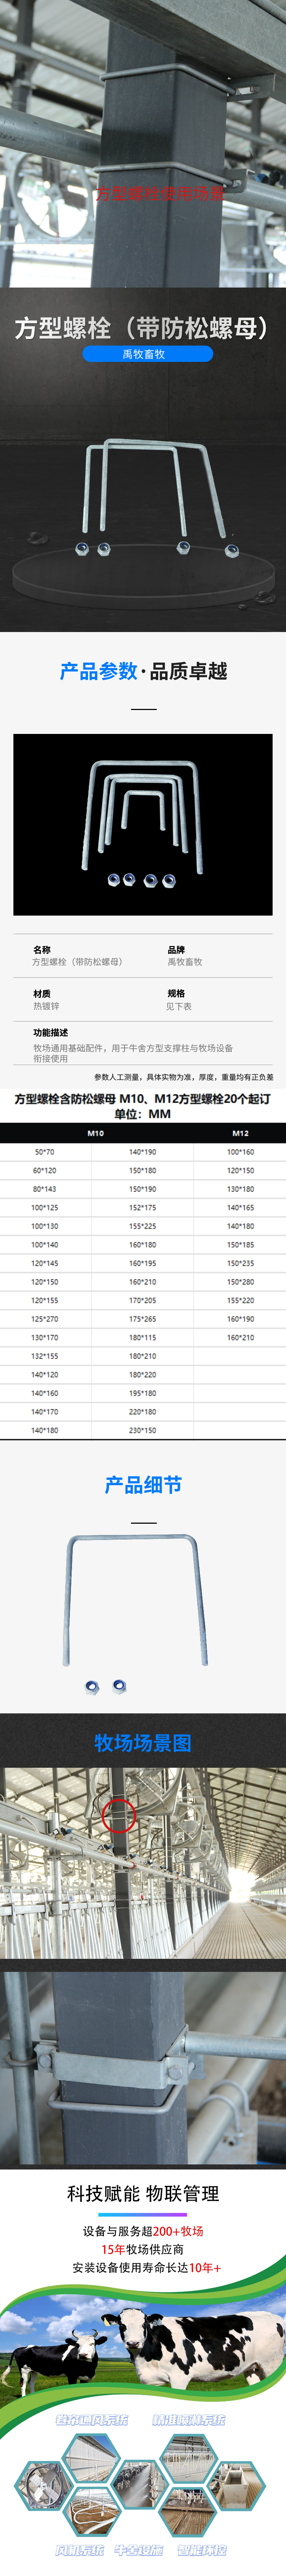Select the M10 table column header
This screenshot has height=2576, width=286.
[x=95, y=1133]
